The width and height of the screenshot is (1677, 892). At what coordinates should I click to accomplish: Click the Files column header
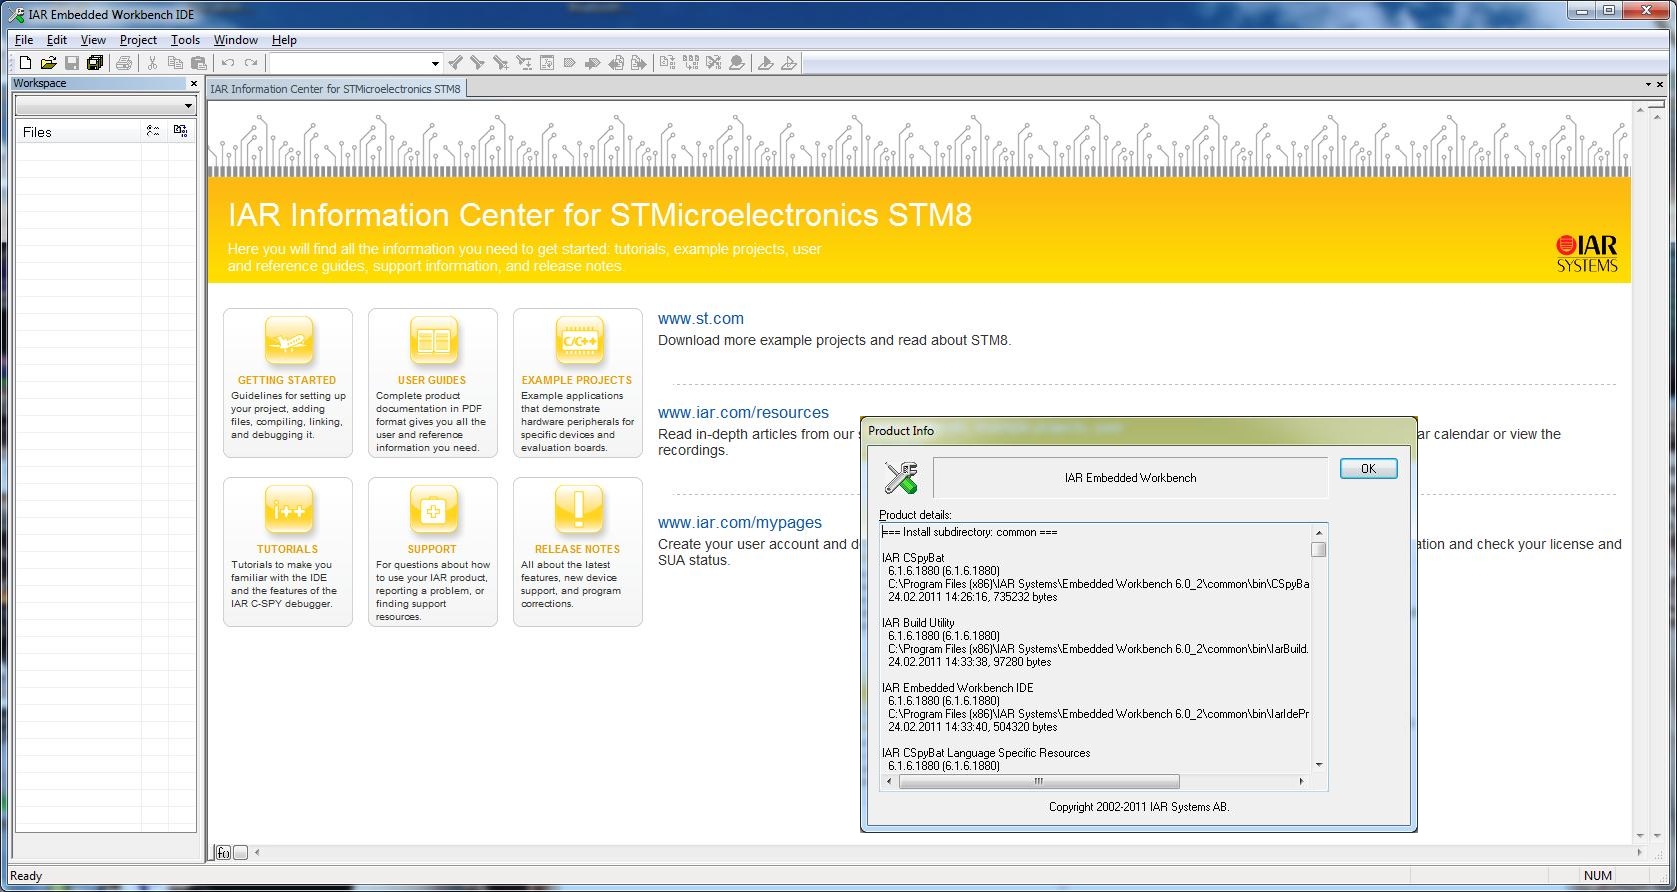[x=78, y=132]
